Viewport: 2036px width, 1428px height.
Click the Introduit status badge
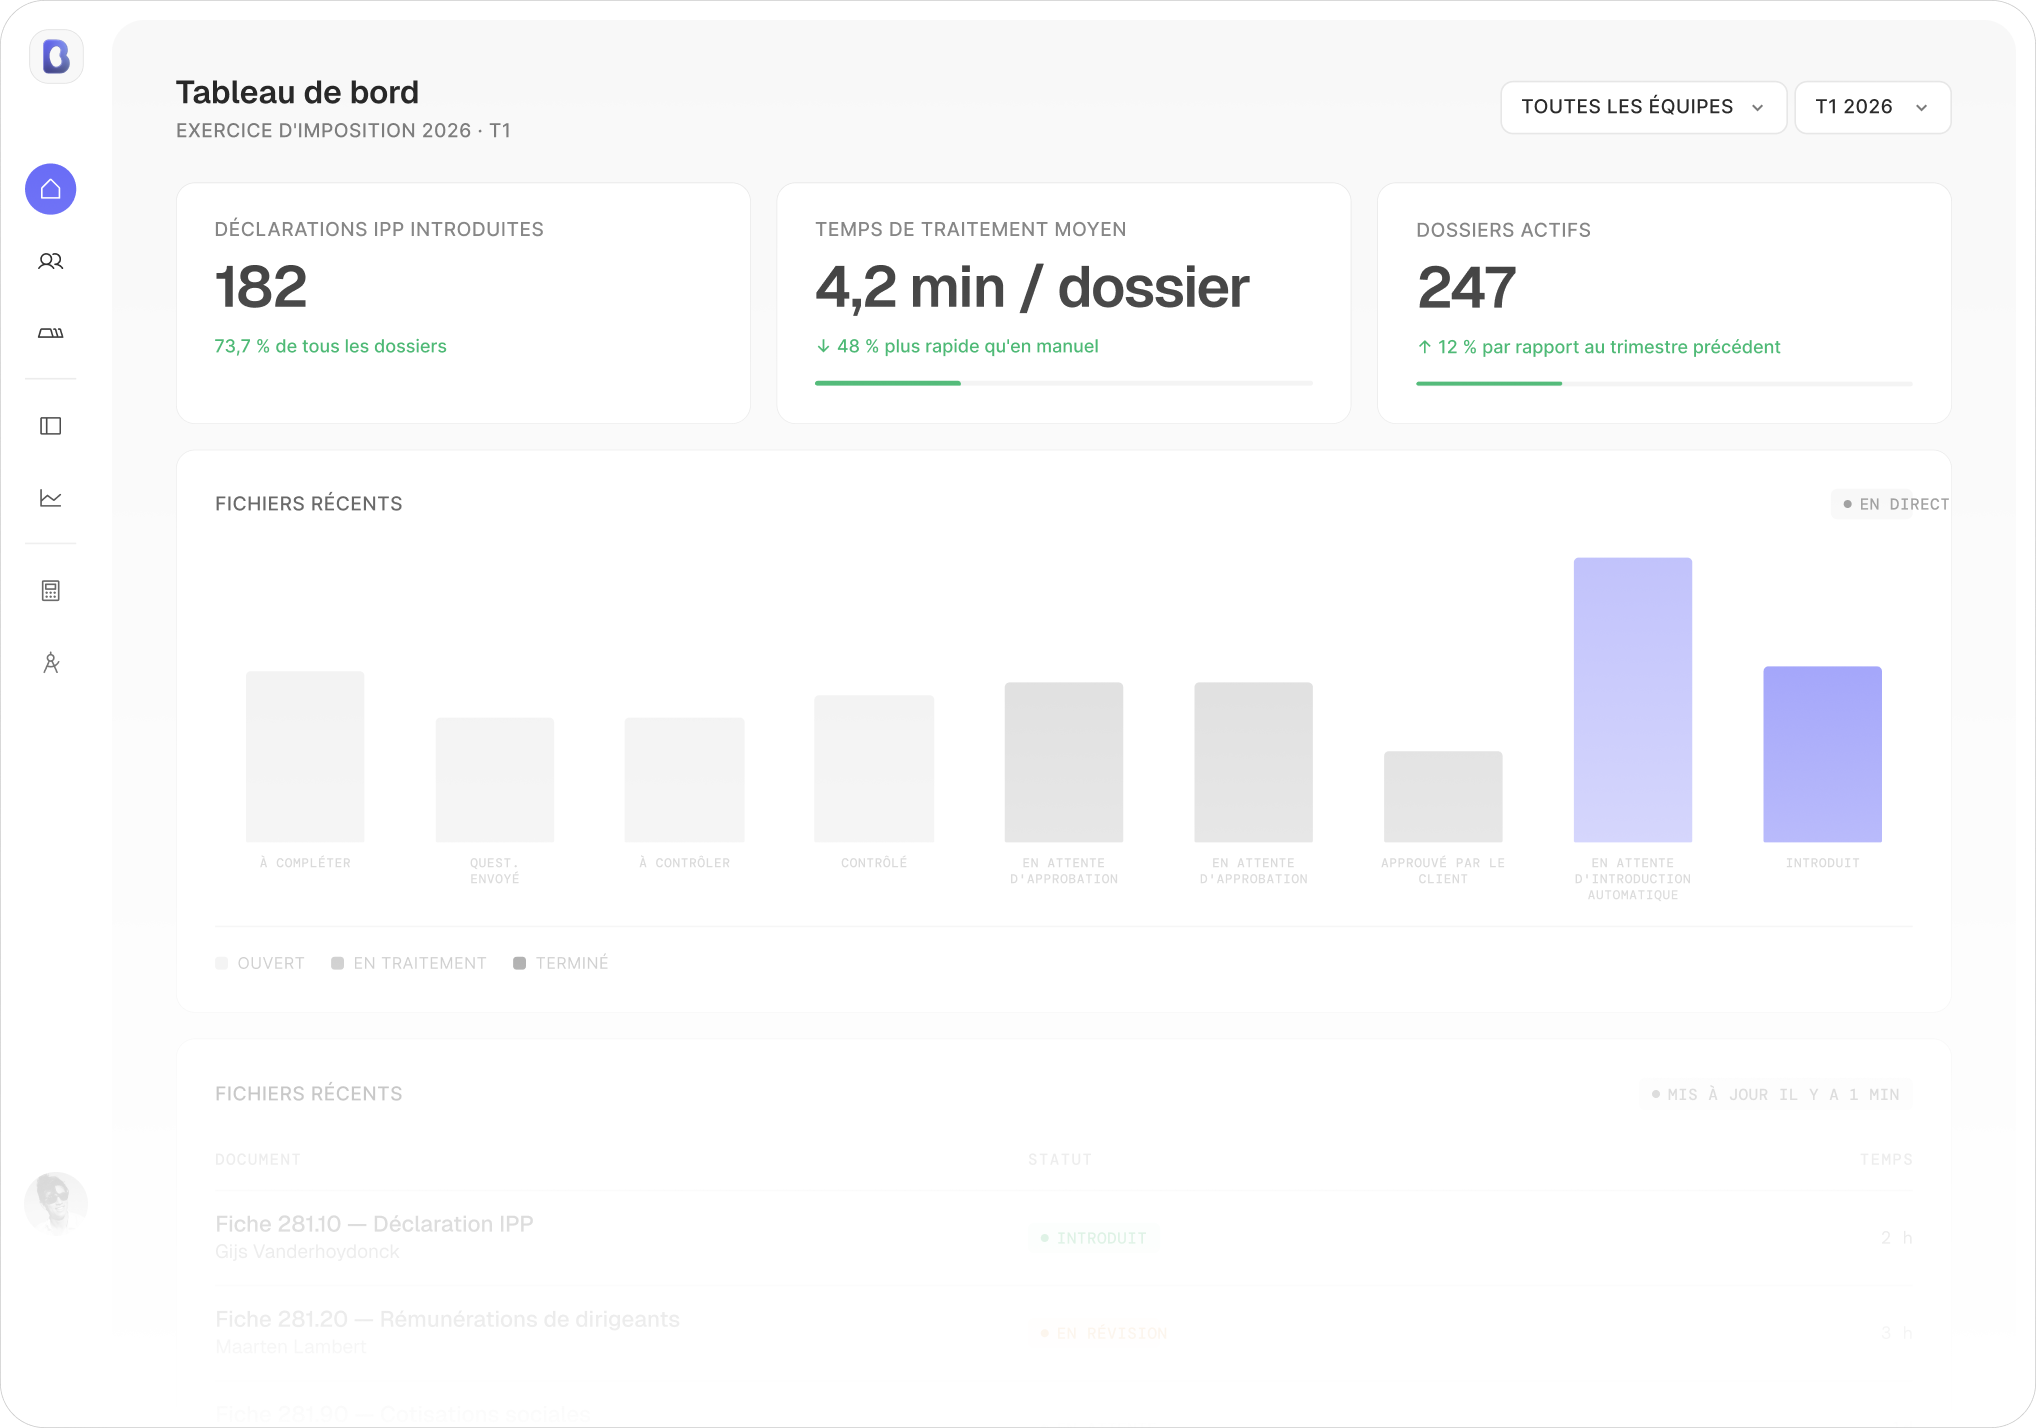(1093, 1238)
